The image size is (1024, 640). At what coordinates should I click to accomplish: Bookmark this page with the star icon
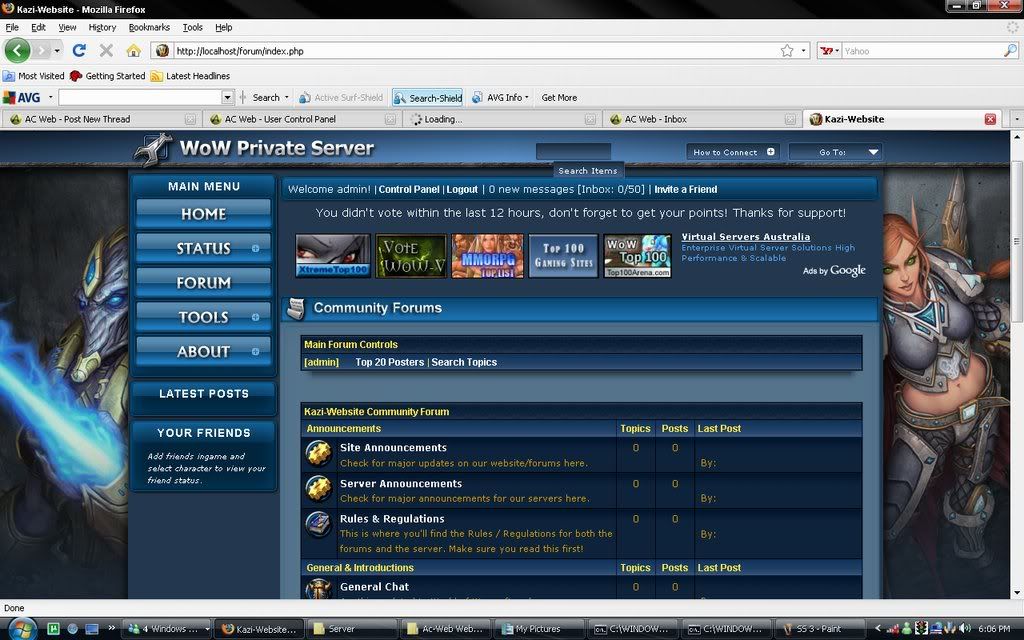pos(787,51)
